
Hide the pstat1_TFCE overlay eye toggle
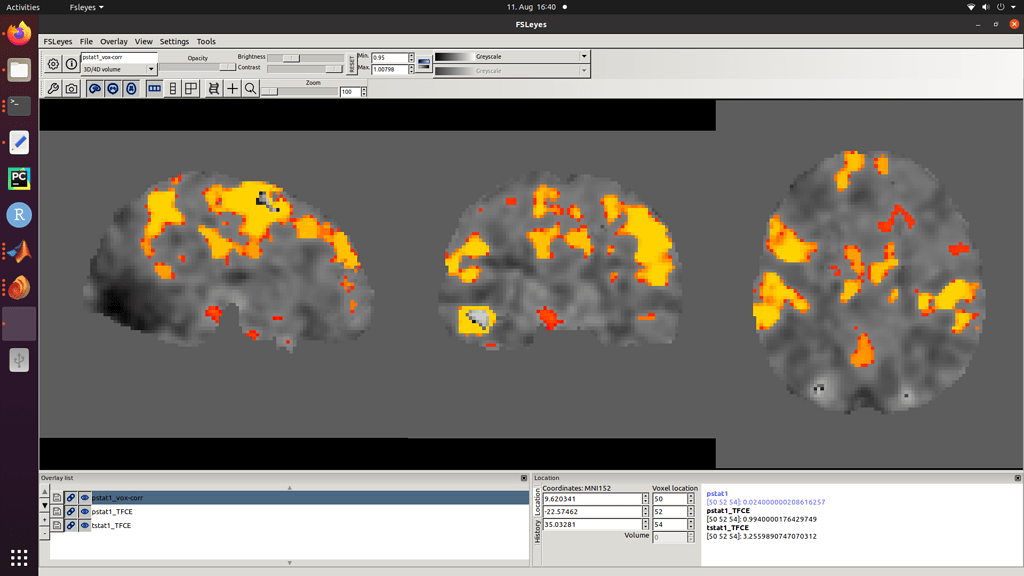pyautogui.click(x=83, y=512)
